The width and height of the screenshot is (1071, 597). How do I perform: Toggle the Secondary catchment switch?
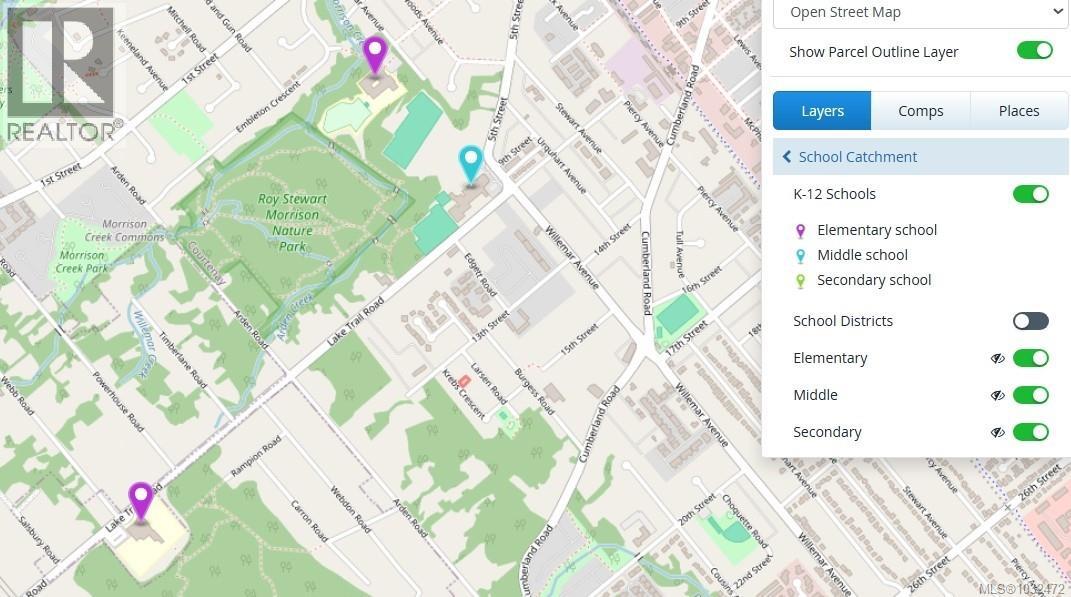tap(1030, 432)
